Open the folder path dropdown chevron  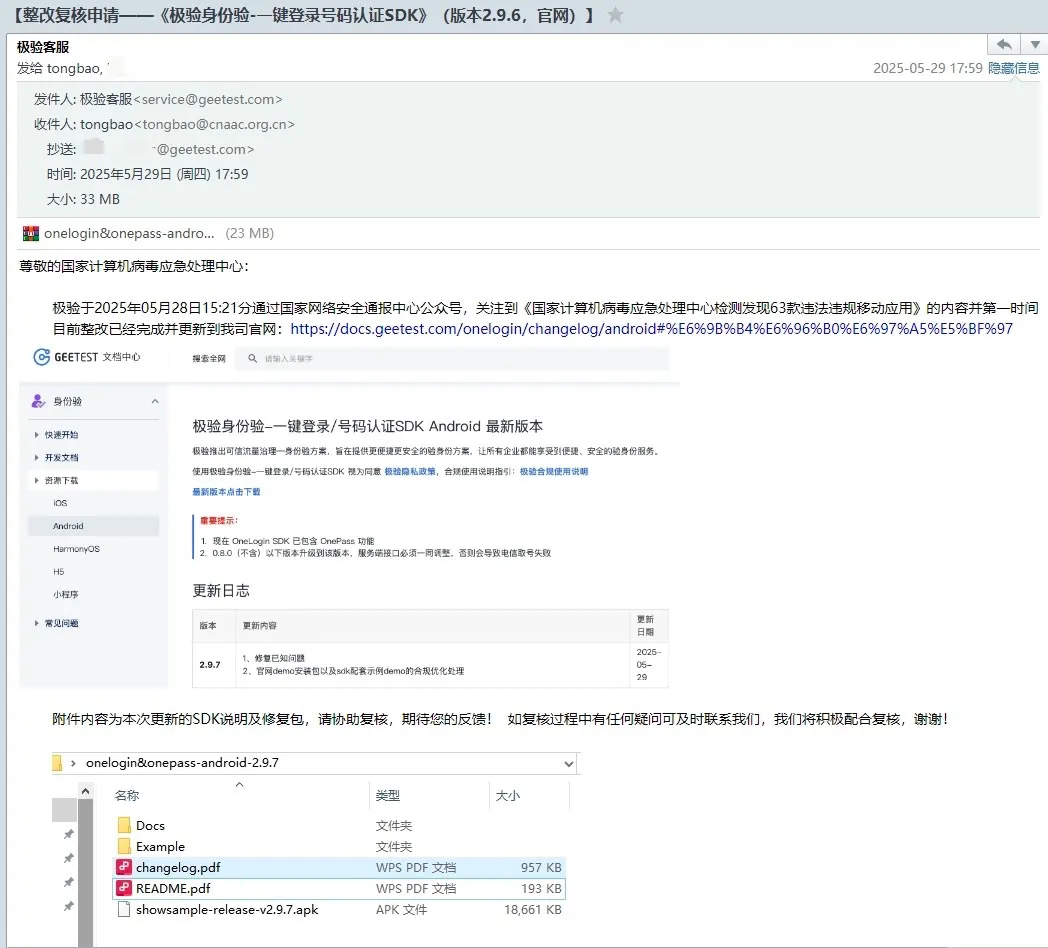(568, 763)
